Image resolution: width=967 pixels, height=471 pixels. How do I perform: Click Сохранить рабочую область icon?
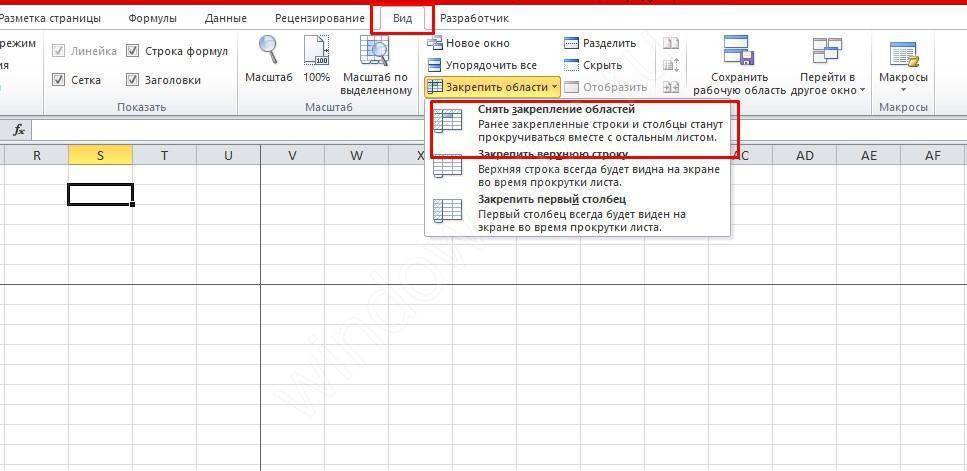click(x=738, y=52)
